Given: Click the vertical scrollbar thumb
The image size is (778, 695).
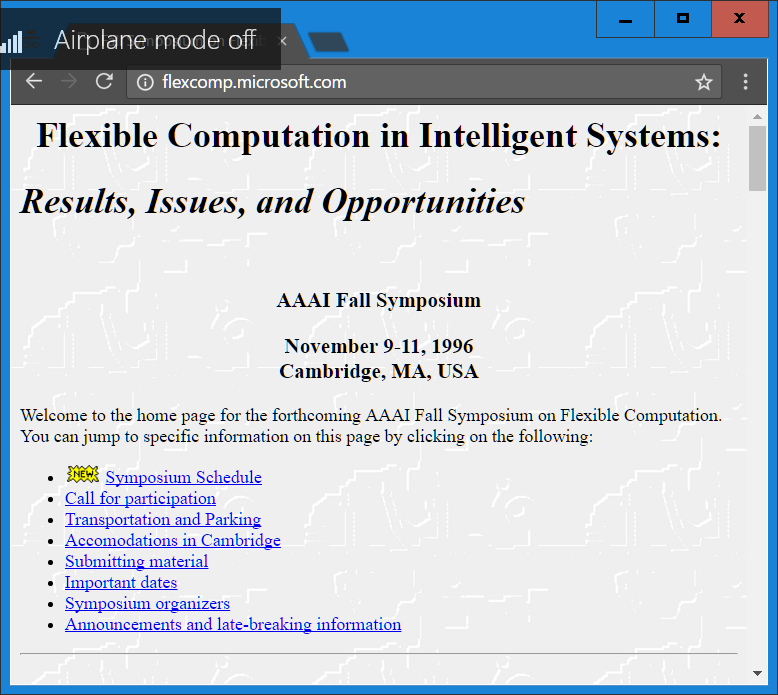Looking at the screenshot, I should point(757,158).
